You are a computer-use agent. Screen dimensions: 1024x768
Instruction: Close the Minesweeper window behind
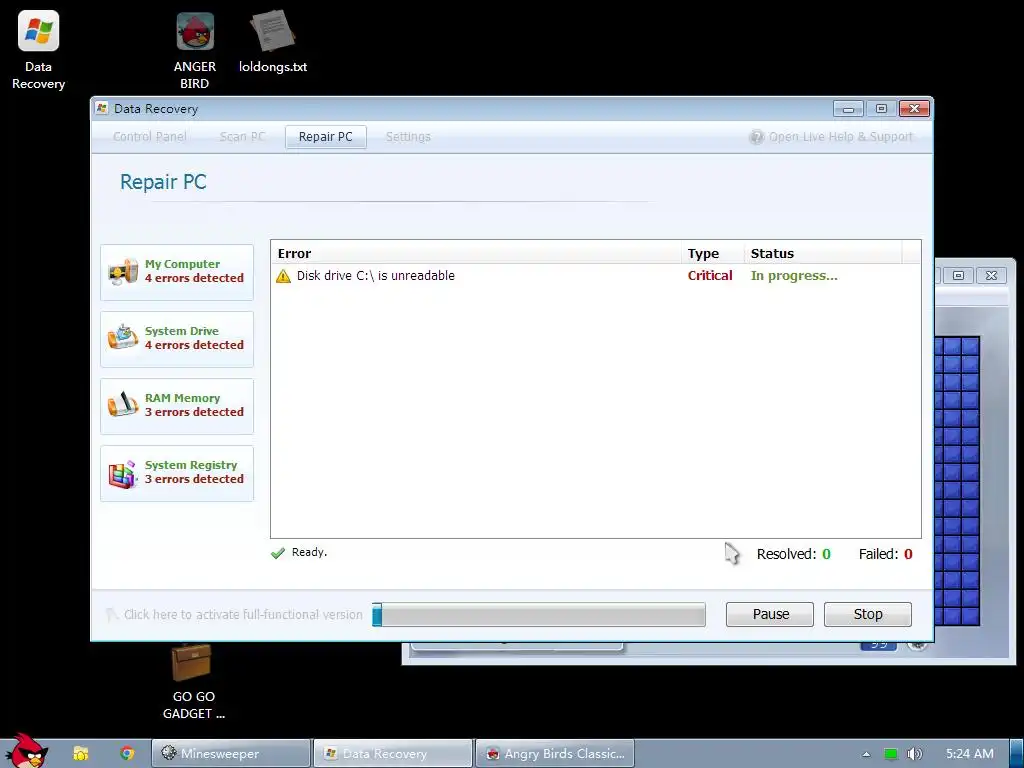click(x=991, y=276)
